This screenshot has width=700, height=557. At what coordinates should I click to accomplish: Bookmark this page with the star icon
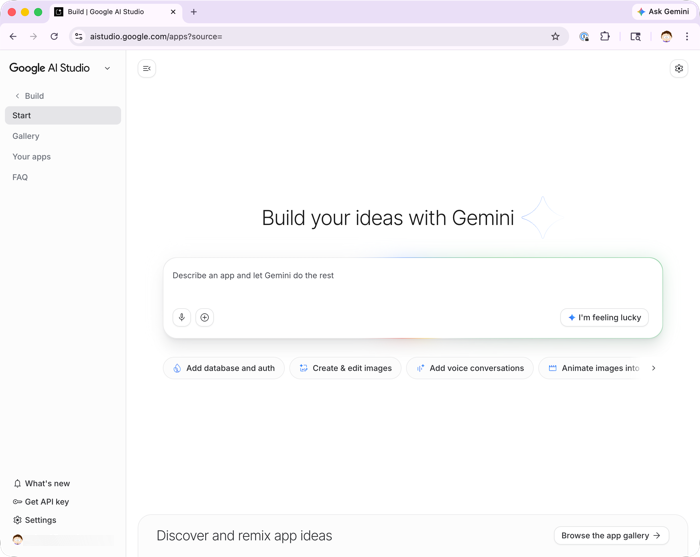point(556,36)
